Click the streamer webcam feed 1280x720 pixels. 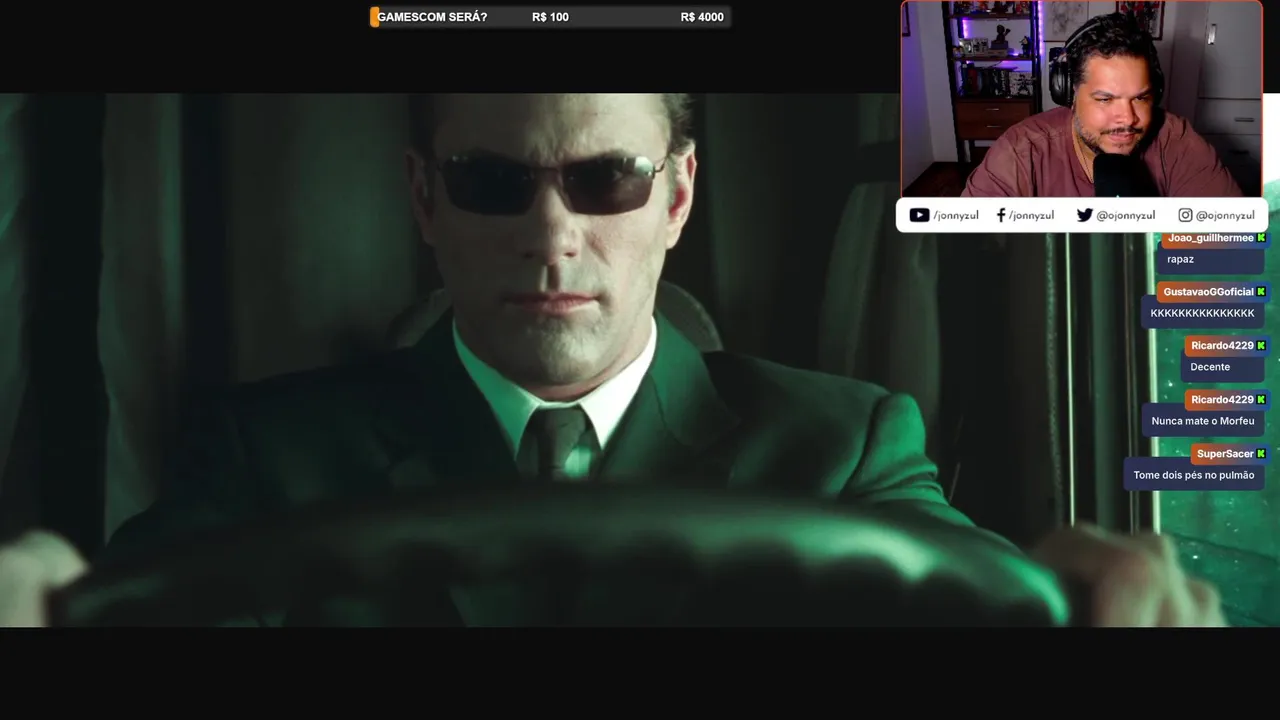point(1082,99)
